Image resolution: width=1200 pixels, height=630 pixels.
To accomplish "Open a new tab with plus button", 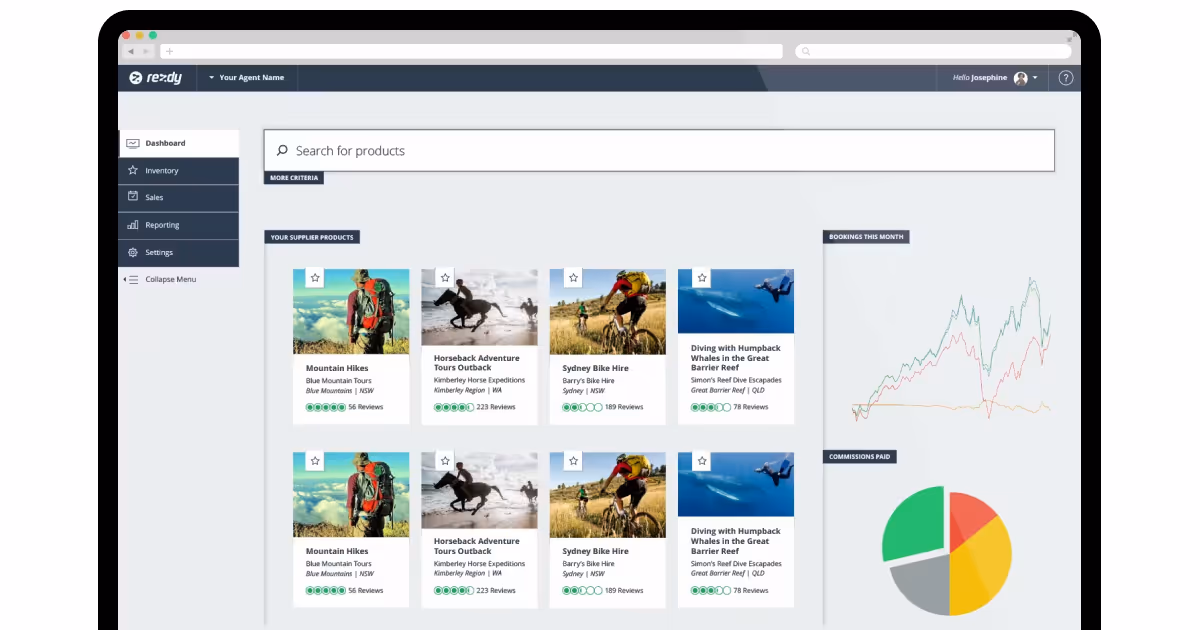I will [170, 51].
